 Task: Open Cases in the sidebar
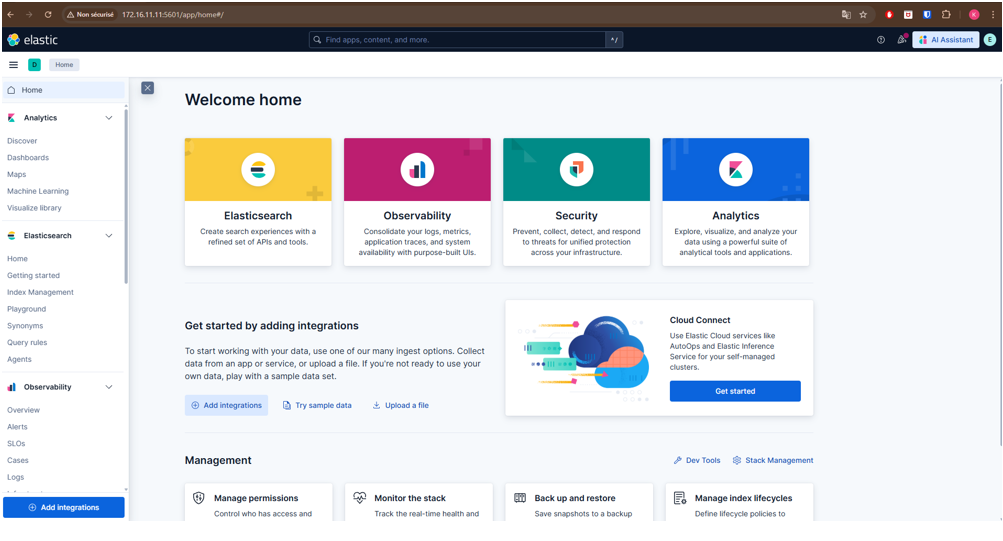[x=18, y=460]
